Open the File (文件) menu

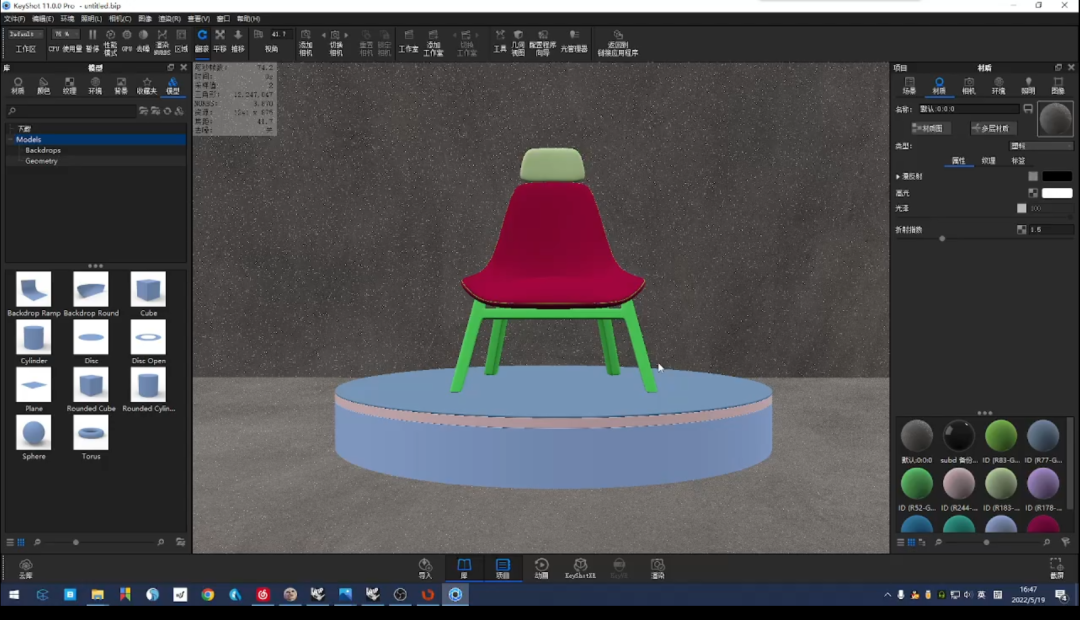(x=14, y=19)
